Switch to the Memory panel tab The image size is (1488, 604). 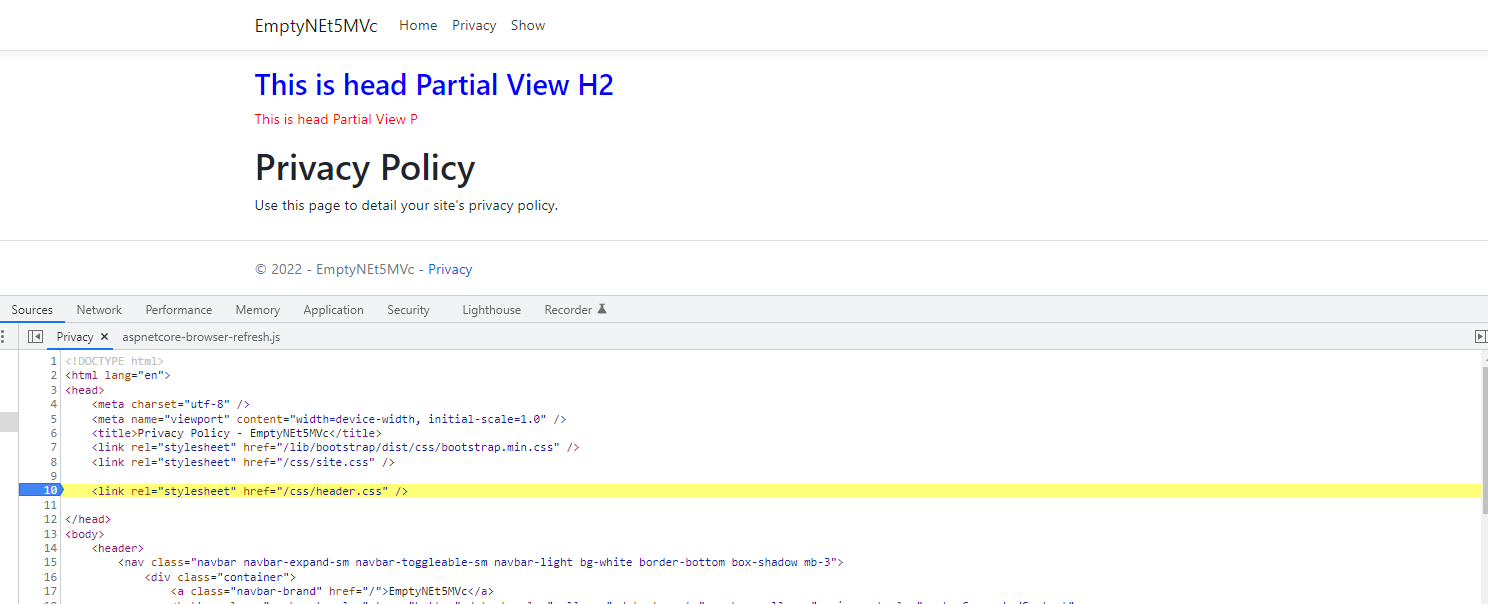pyautogui.click(x=258, y=310)
